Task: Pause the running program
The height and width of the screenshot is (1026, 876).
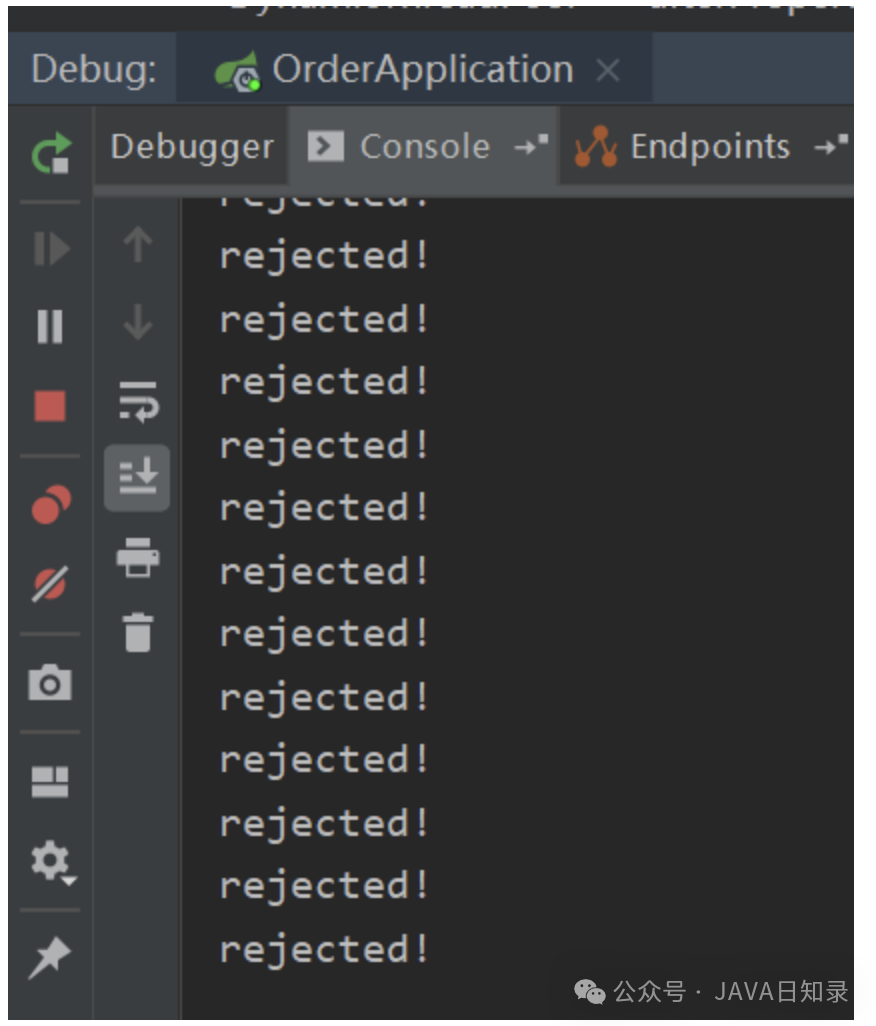Action: 50,327
